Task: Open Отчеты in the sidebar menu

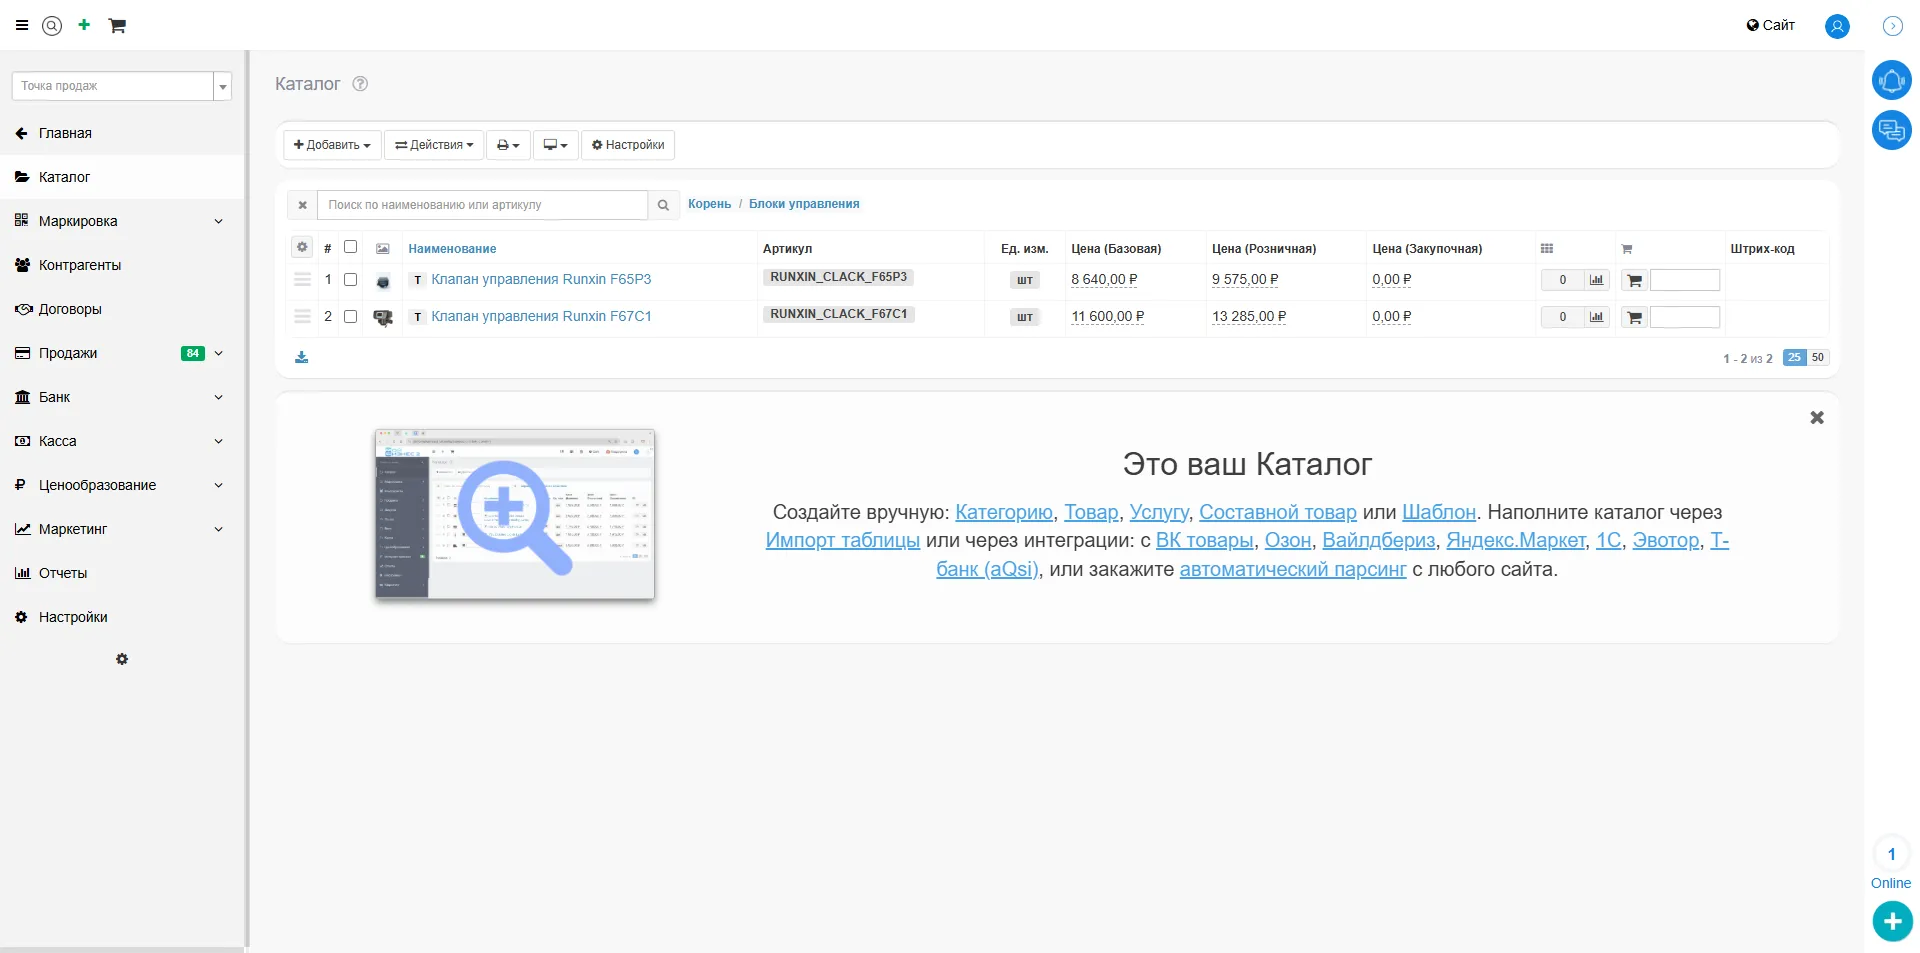Action: [63, 573]
